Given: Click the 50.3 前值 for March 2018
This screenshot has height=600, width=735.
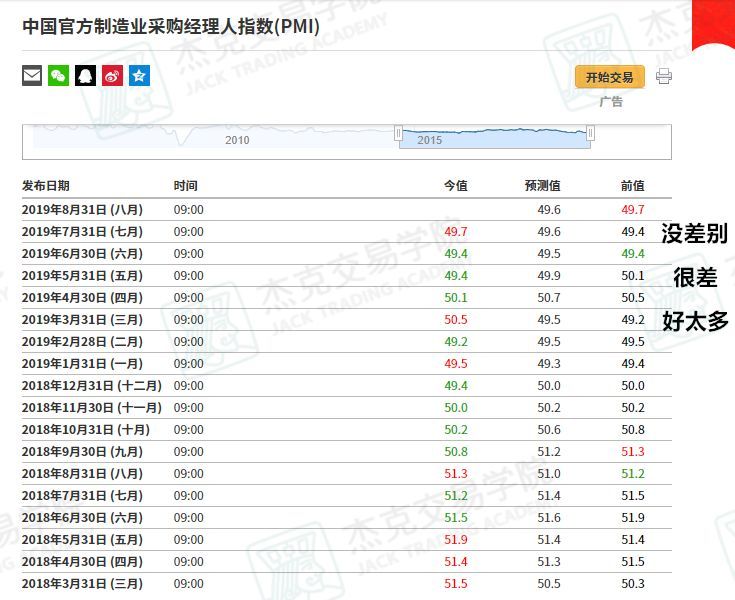Looking at the screenshot, I should pos(633,584).
